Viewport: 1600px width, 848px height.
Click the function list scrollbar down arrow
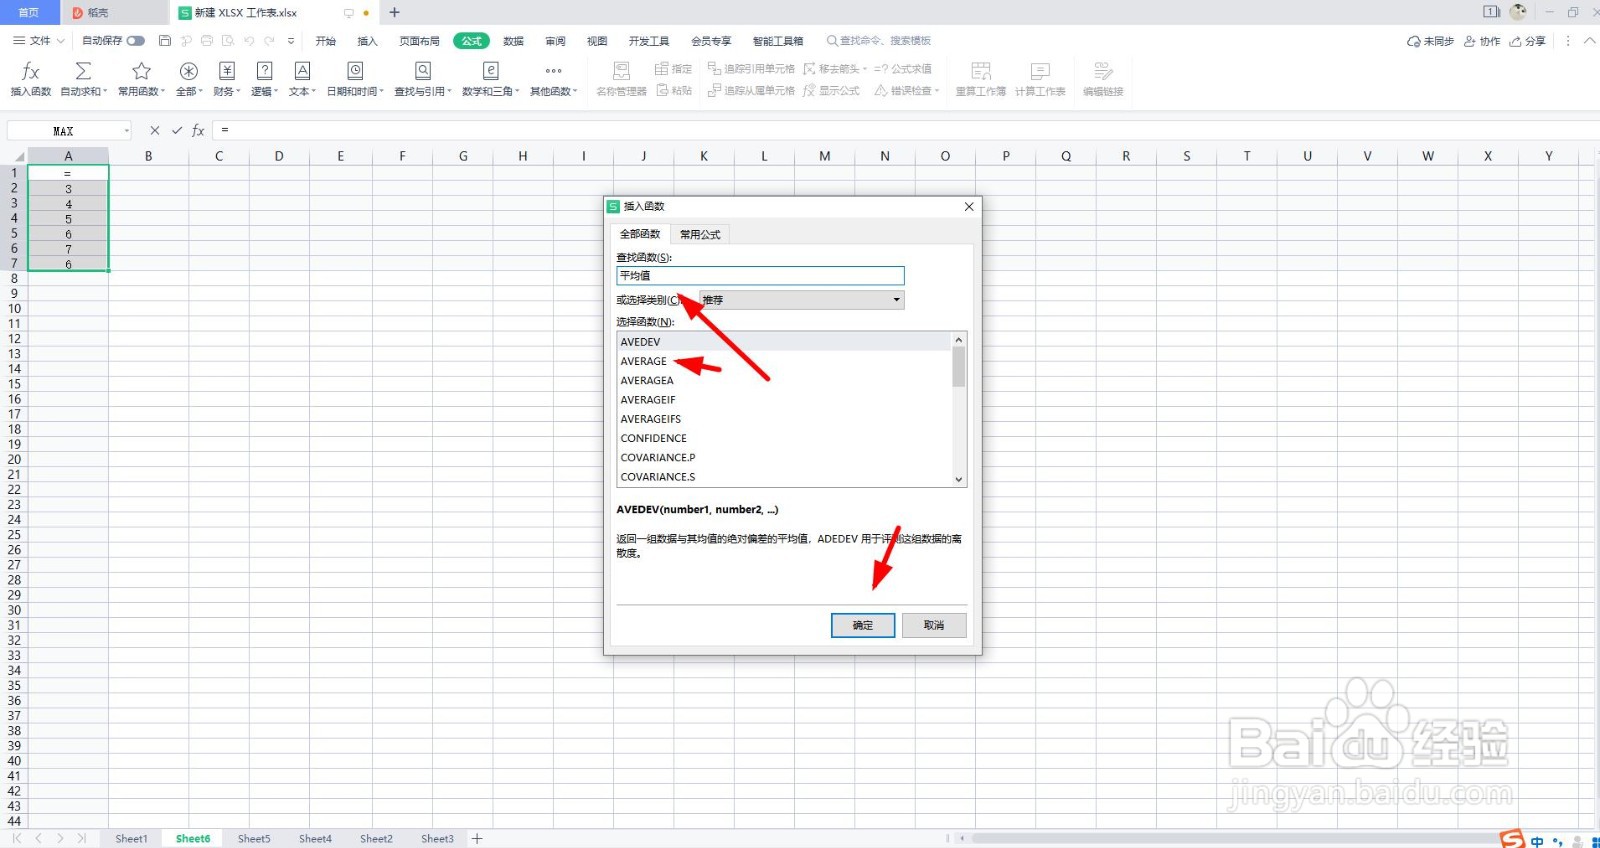(x=959, y=479)
